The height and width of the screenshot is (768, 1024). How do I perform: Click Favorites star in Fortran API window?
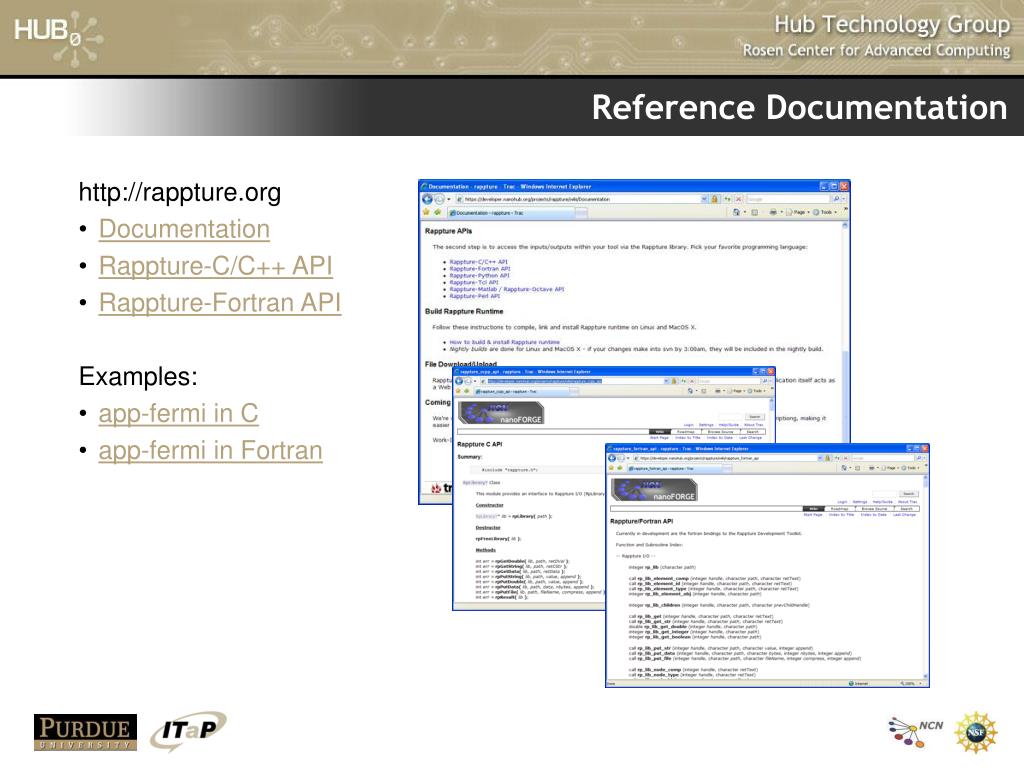611,468
